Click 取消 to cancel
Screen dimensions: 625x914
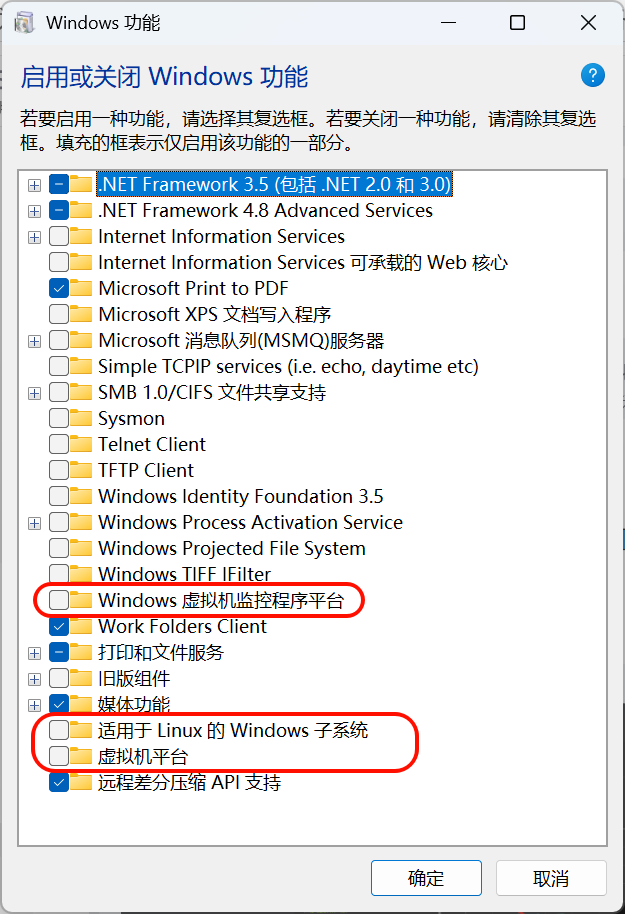click(551, 878)
